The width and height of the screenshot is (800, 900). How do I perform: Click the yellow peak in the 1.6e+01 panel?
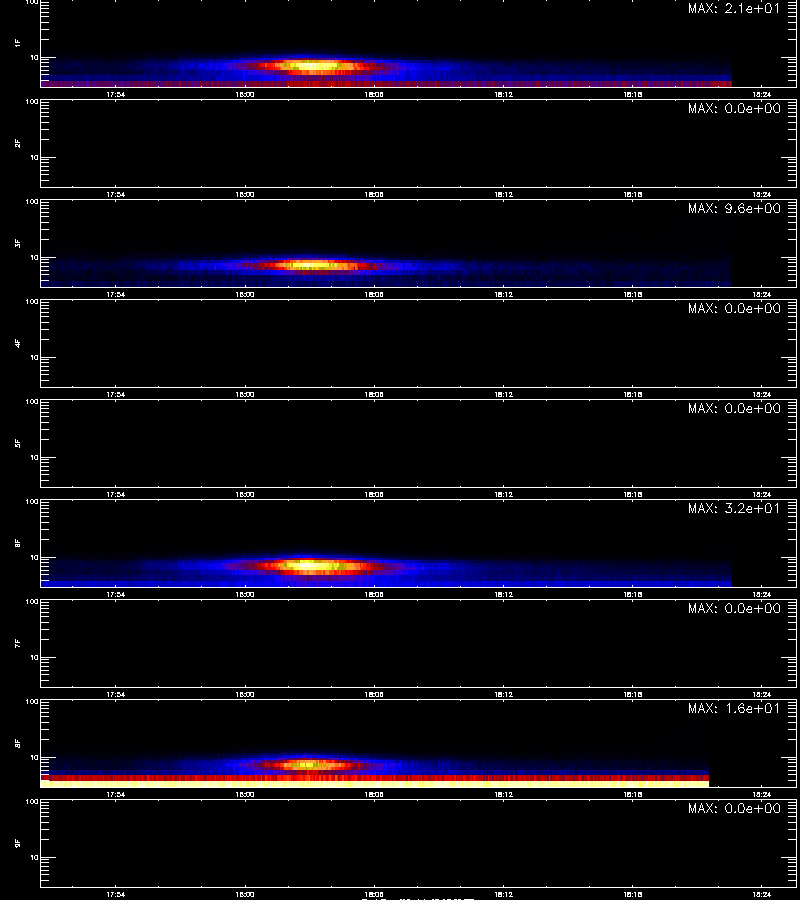point(308,765)
